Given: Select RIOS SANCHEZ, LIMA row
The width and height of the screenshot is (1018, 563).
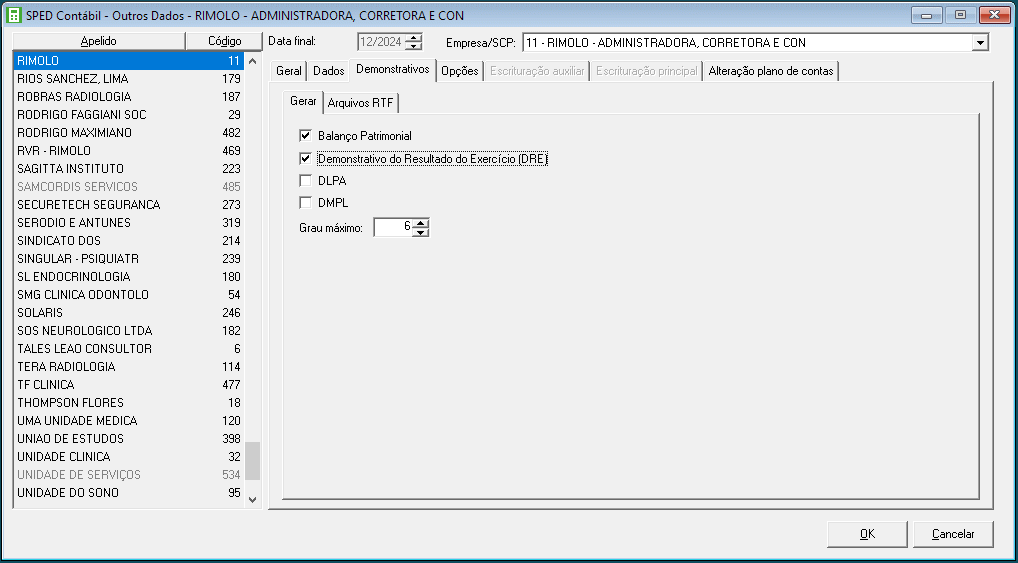Looking at the screenshot, I should (129, 79).
